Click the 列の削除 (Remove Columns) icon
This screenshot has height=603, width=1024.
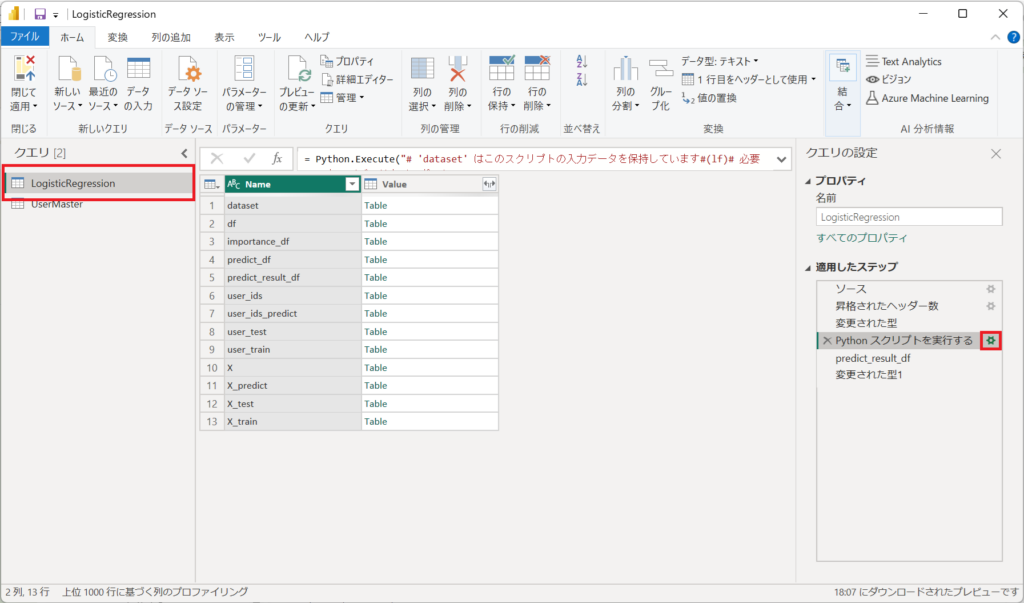[458, 69]
